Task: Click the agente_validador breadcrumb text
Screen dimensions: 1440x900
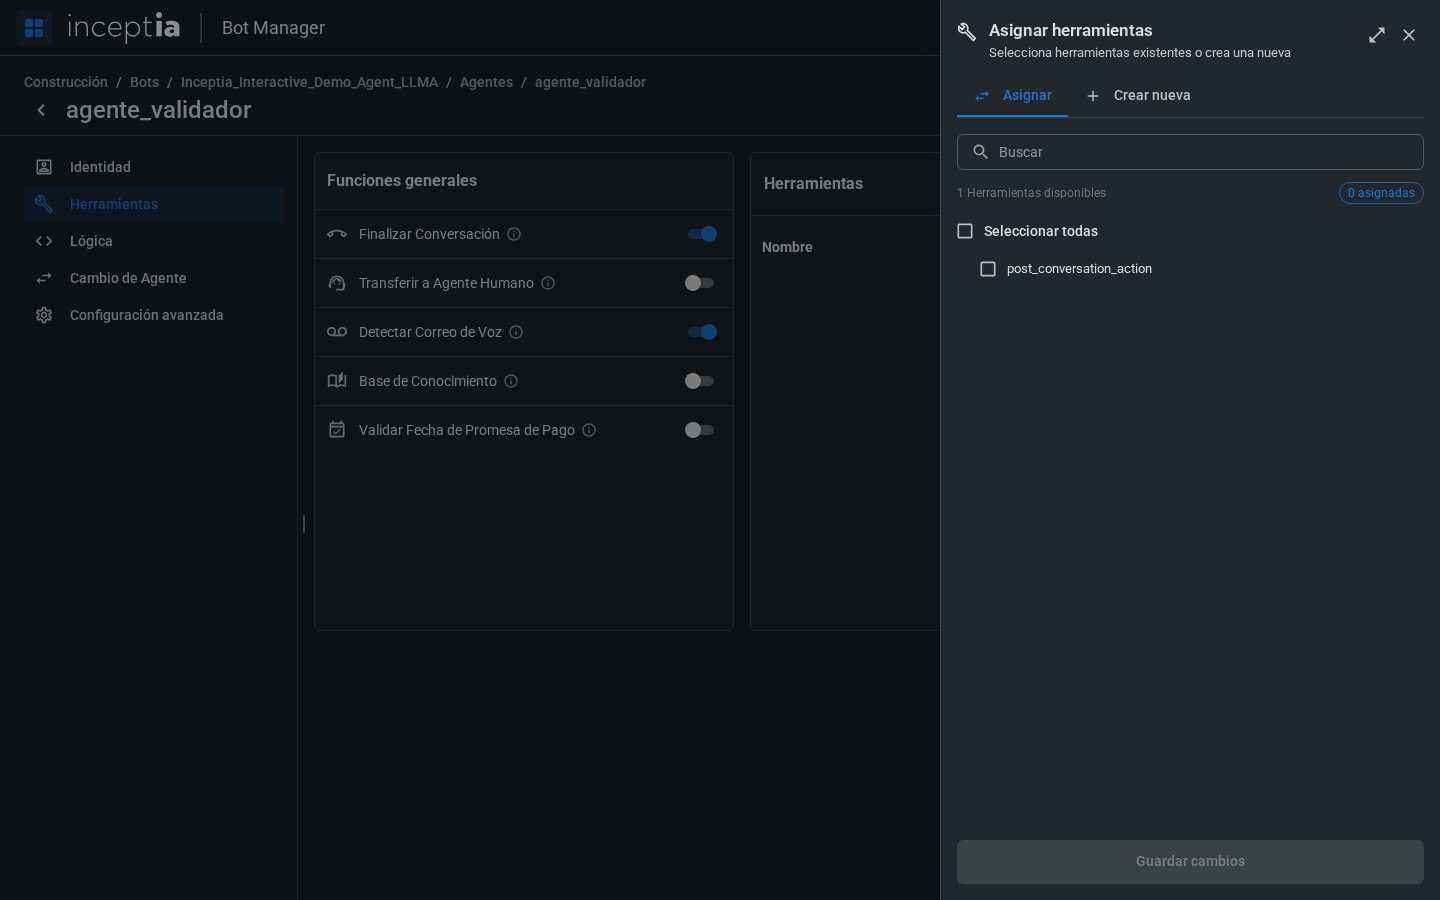Action: tap(590, 82)
